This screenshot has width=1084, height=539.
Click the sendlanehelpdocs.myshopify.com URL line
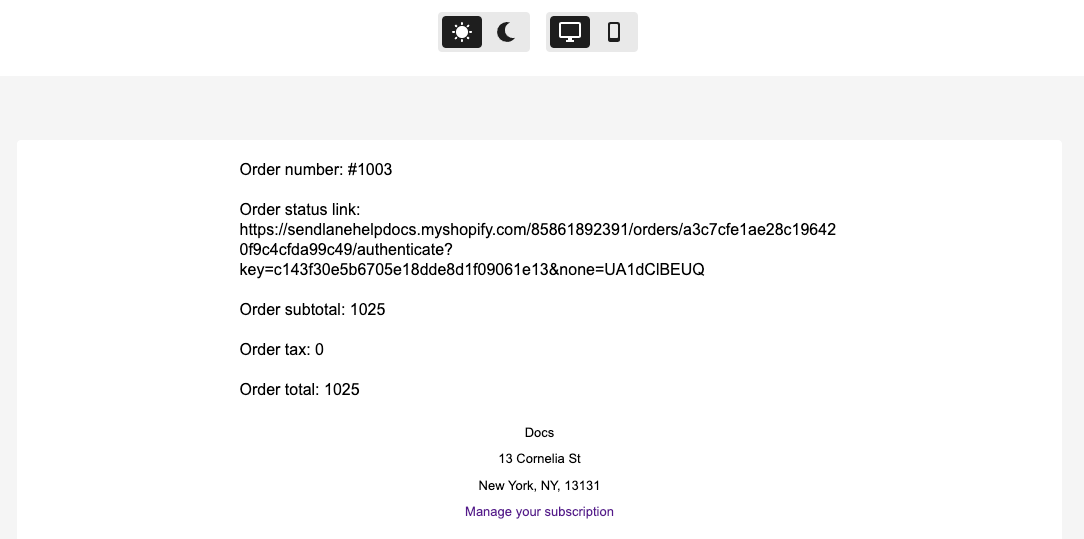[537, 230]
